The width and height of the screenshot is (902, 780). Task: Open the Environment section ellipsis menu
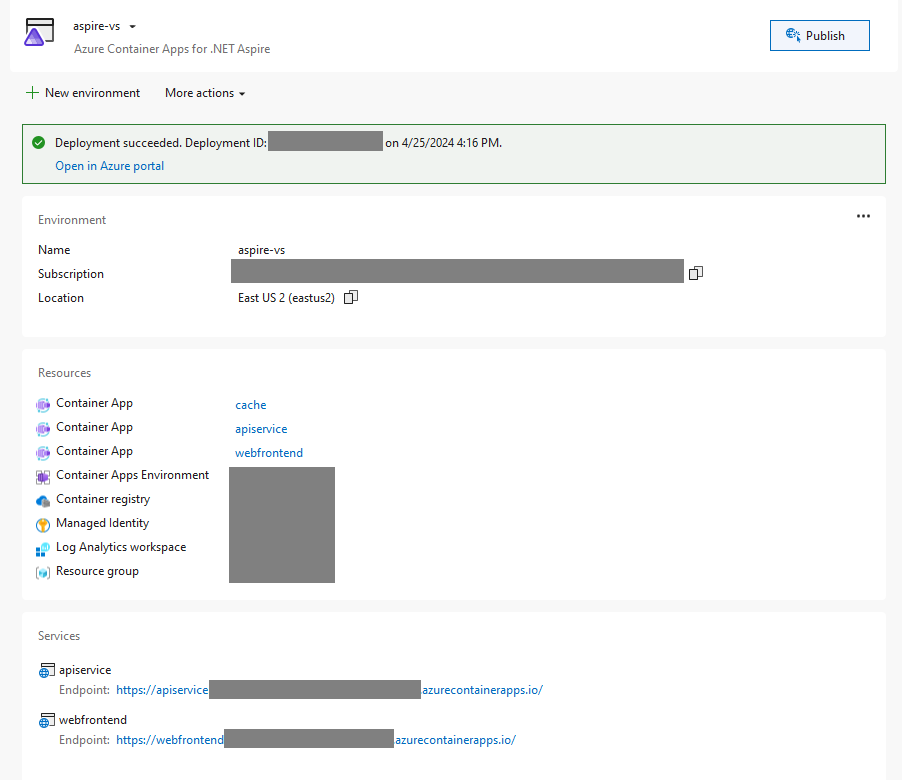point(863,216)
